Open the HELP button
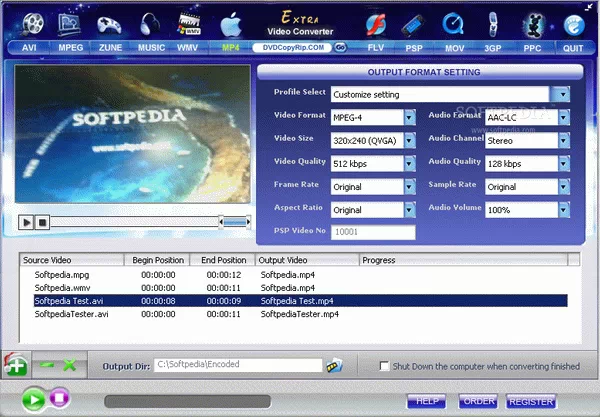Screen dimensions: 600x417 [427, 400]
